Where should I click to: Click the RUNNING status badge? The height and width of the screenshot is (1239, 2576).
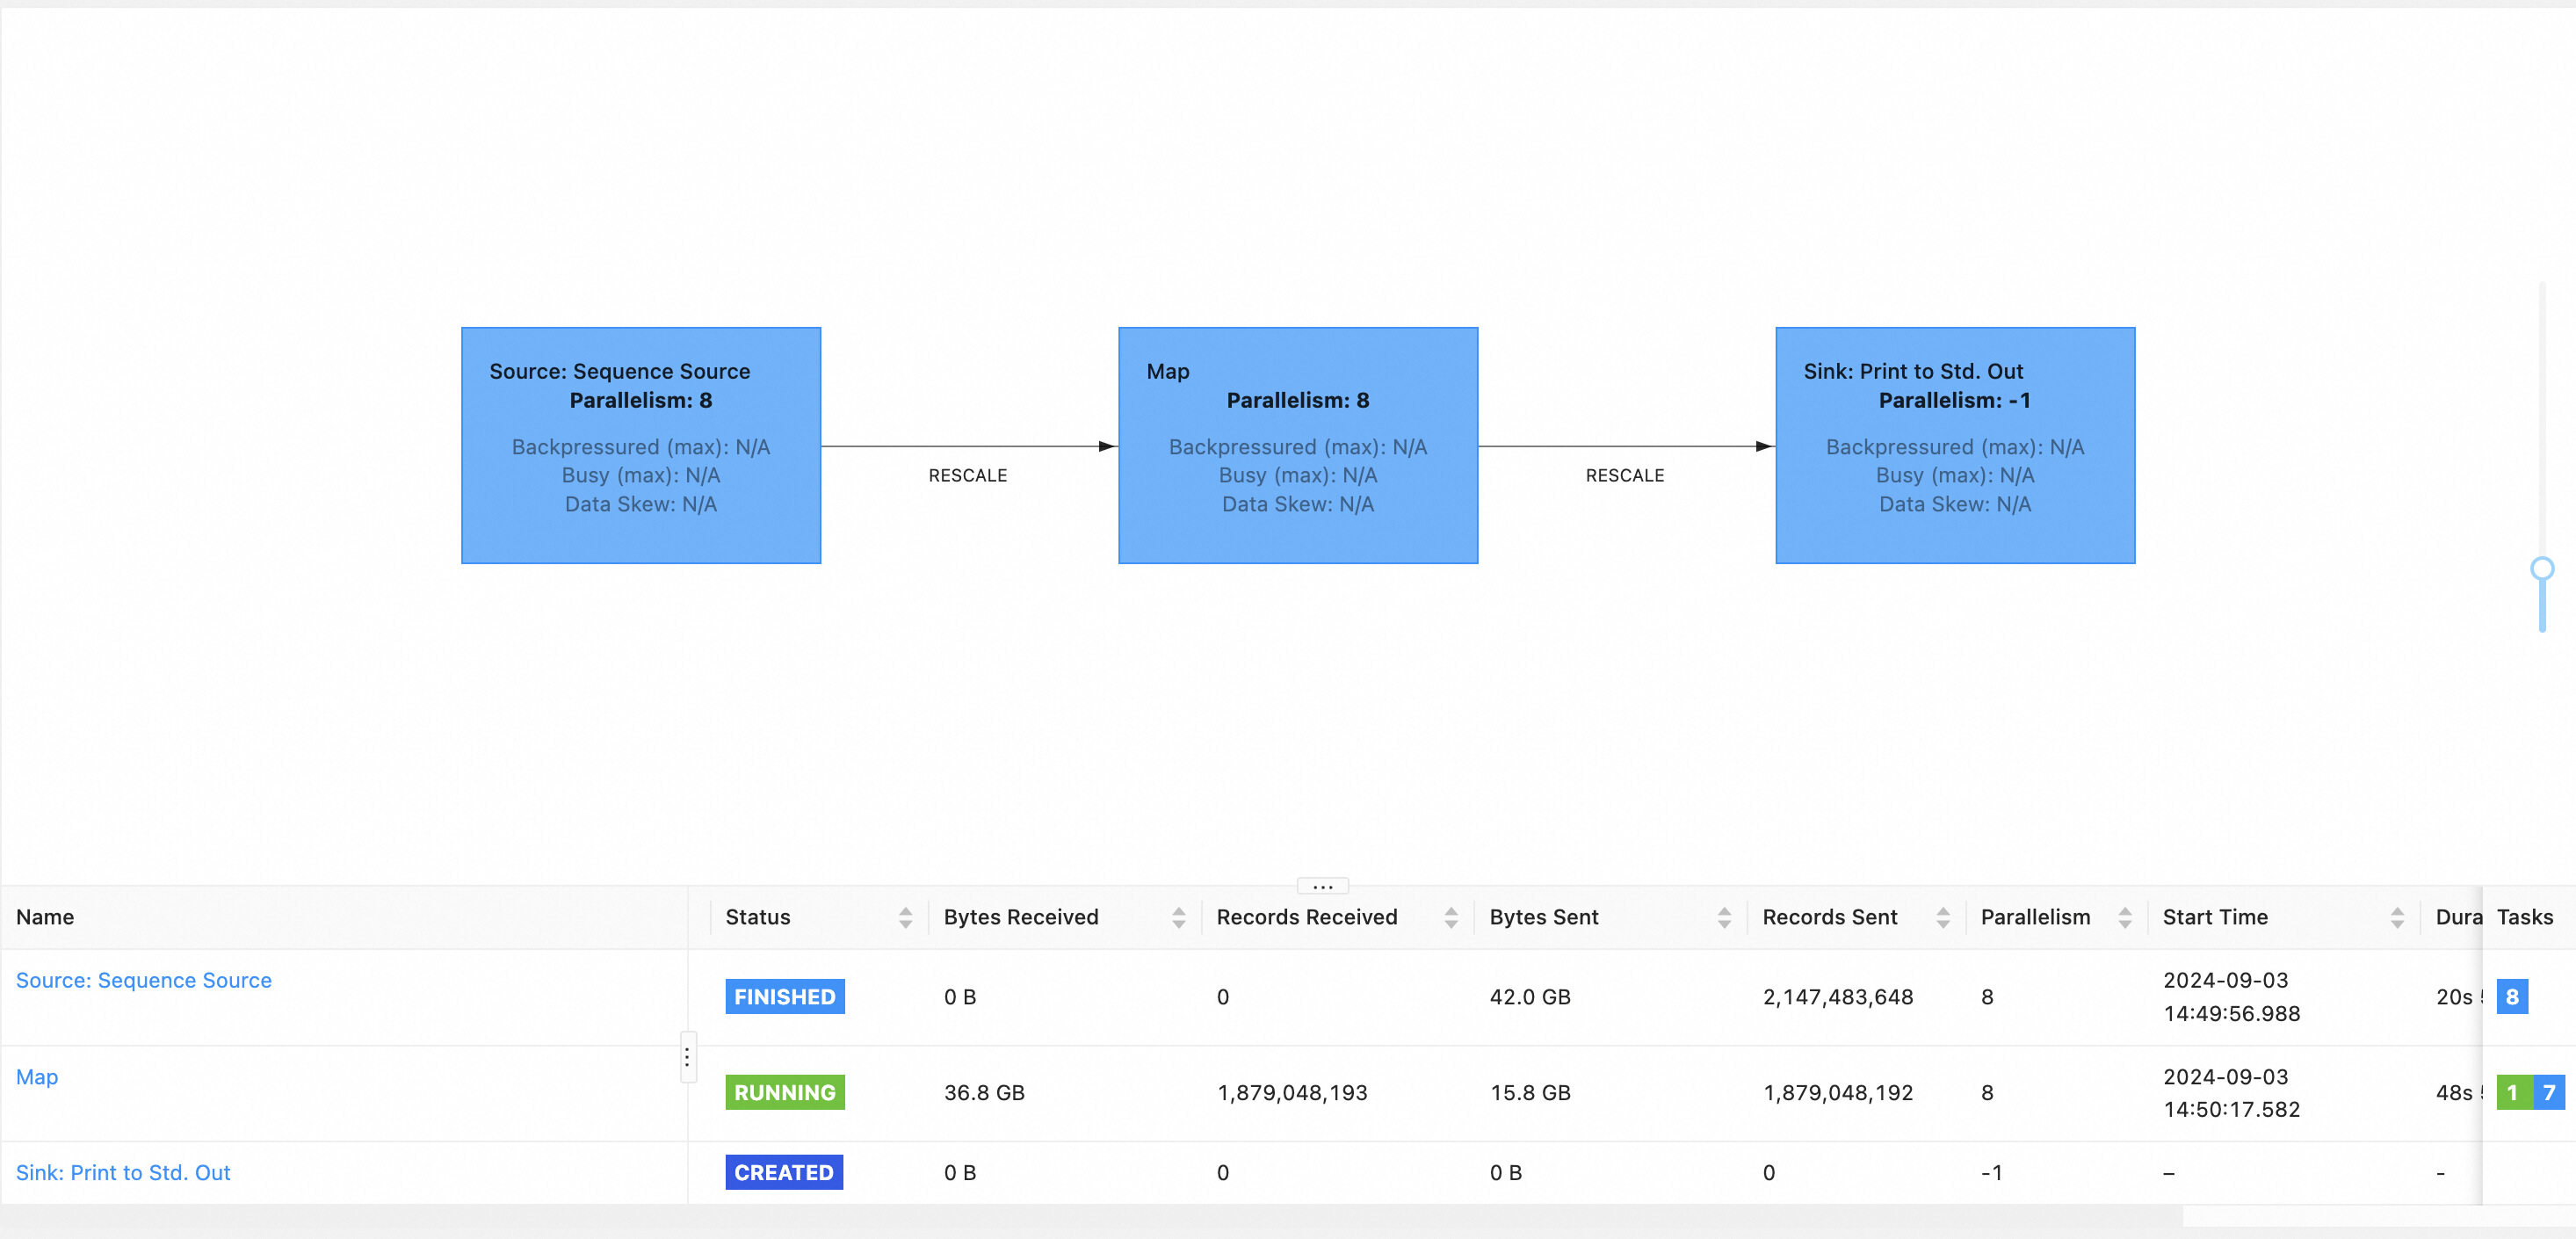tap(784, 1092)
